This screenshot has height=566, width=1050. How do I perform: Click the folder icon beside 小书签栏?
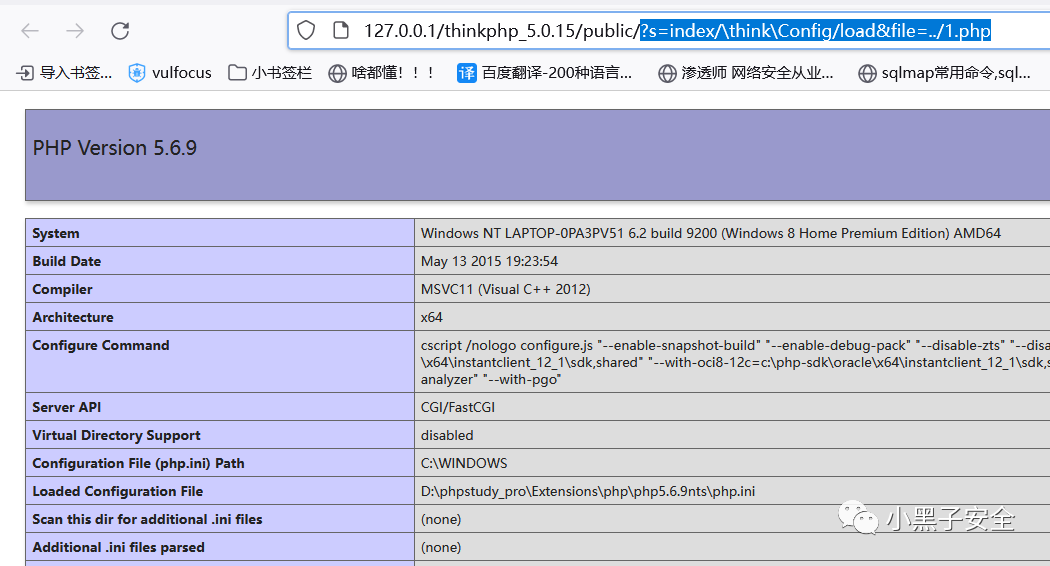click(237, 72)
